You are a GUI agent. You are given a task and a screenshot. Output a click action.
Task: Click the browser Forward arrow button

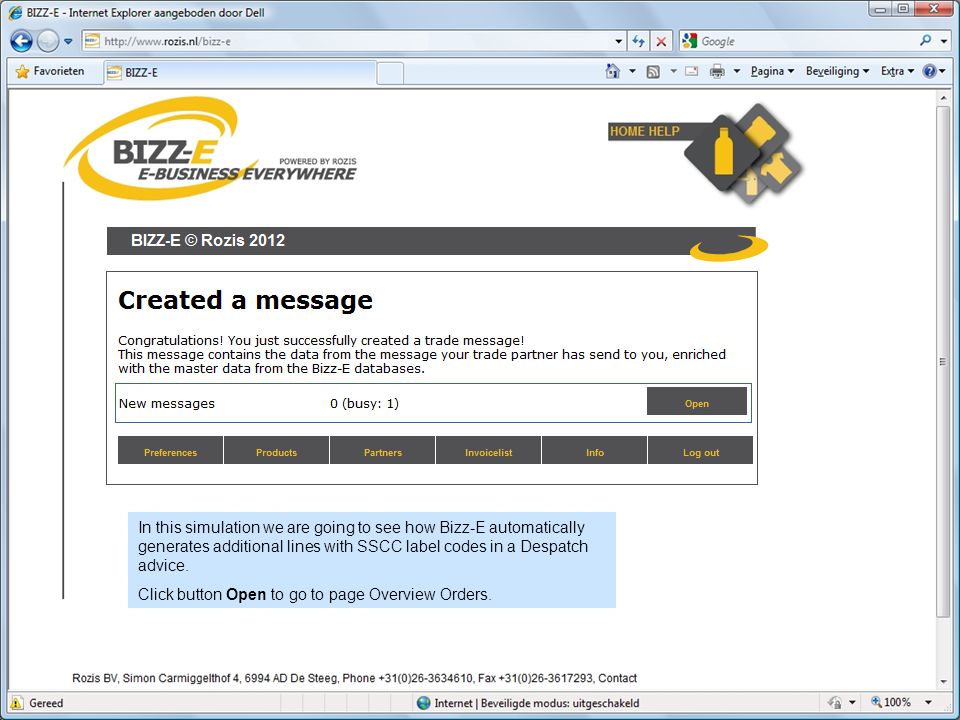(48, 41)
